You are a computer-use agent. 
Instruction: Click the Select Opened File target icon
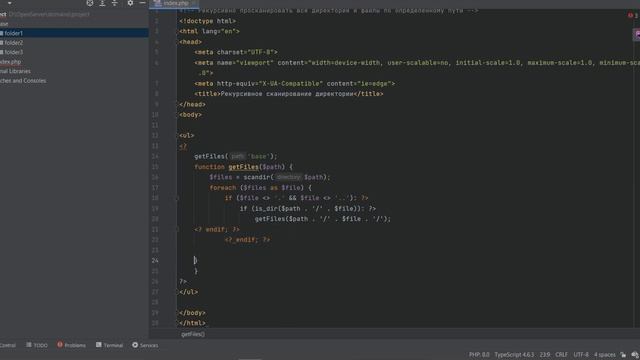(90, 3)
